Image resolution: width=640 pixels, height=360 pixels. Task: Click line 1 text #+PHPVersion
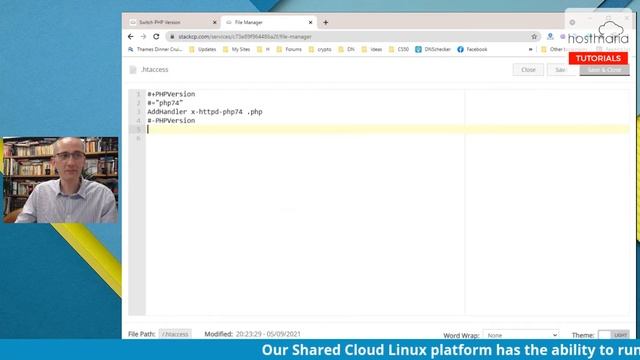click(171, 94)
